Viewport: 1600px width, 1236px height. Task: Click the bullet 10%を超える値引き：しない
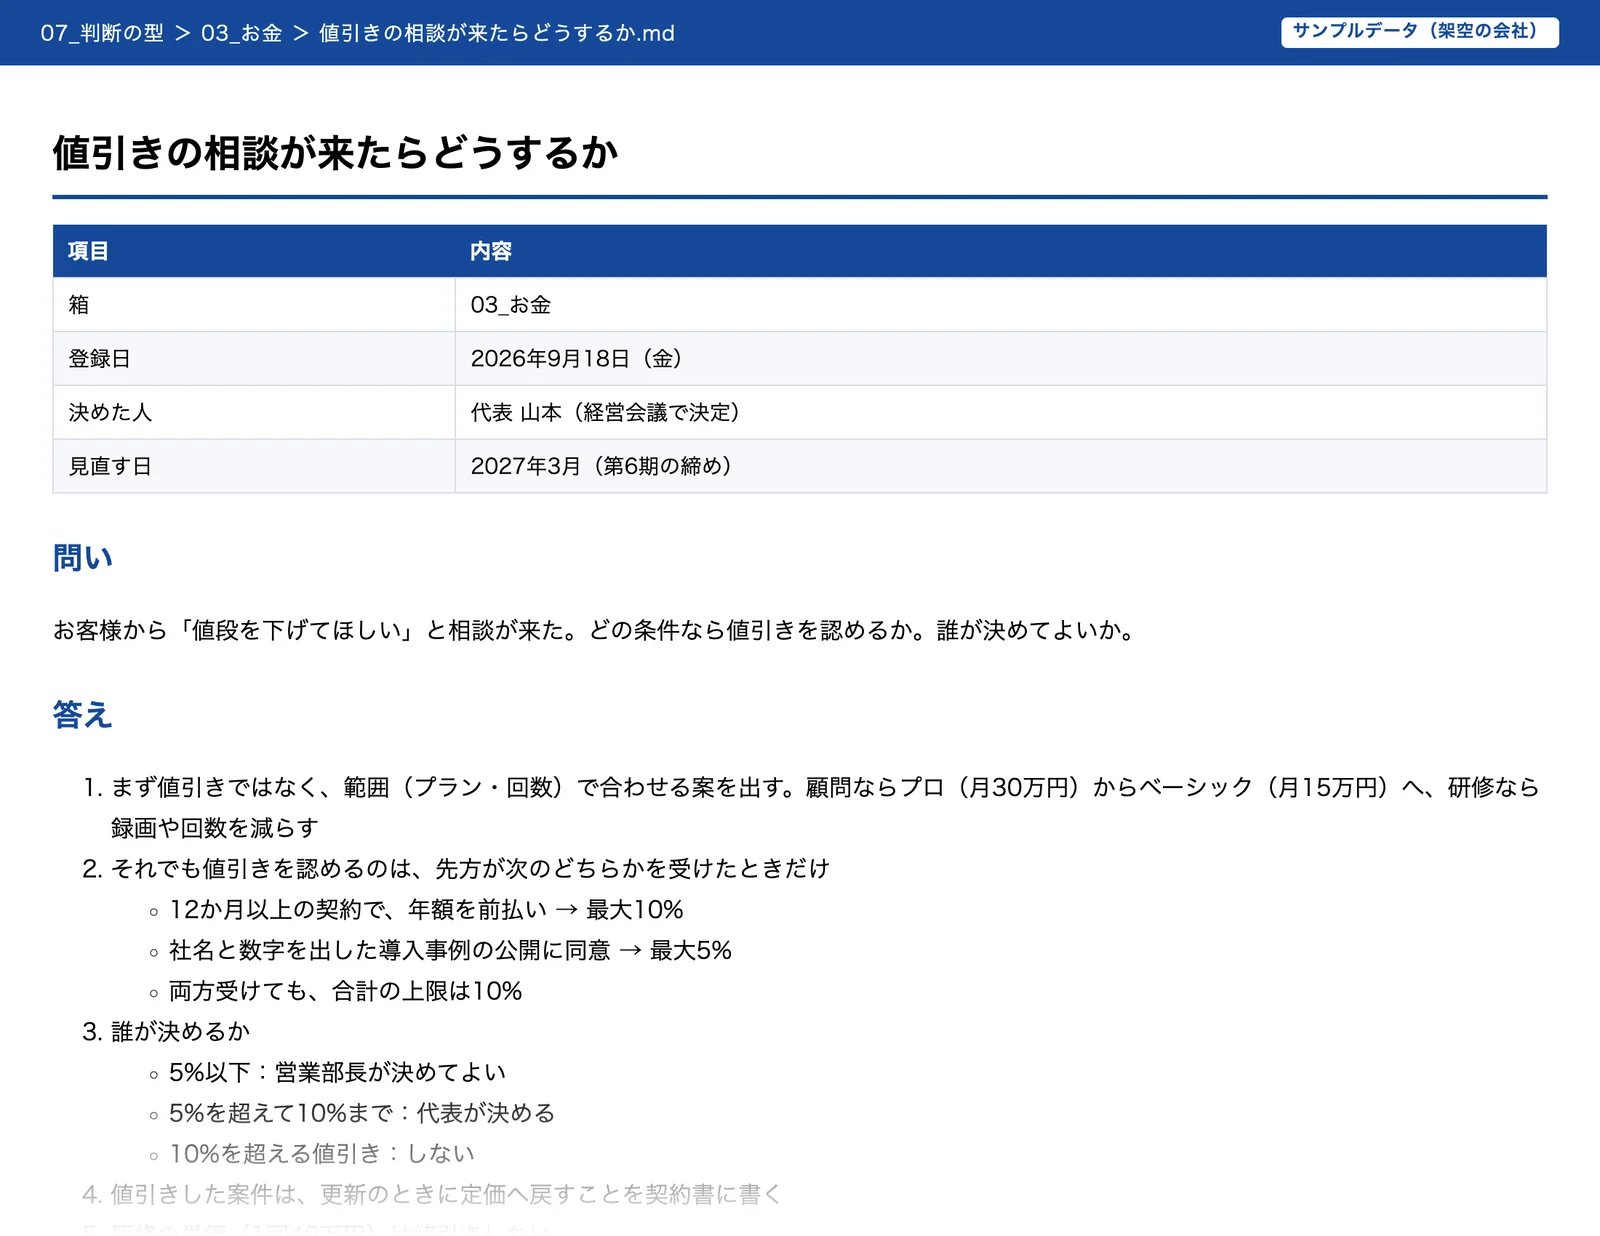(x=321, y=1154)
